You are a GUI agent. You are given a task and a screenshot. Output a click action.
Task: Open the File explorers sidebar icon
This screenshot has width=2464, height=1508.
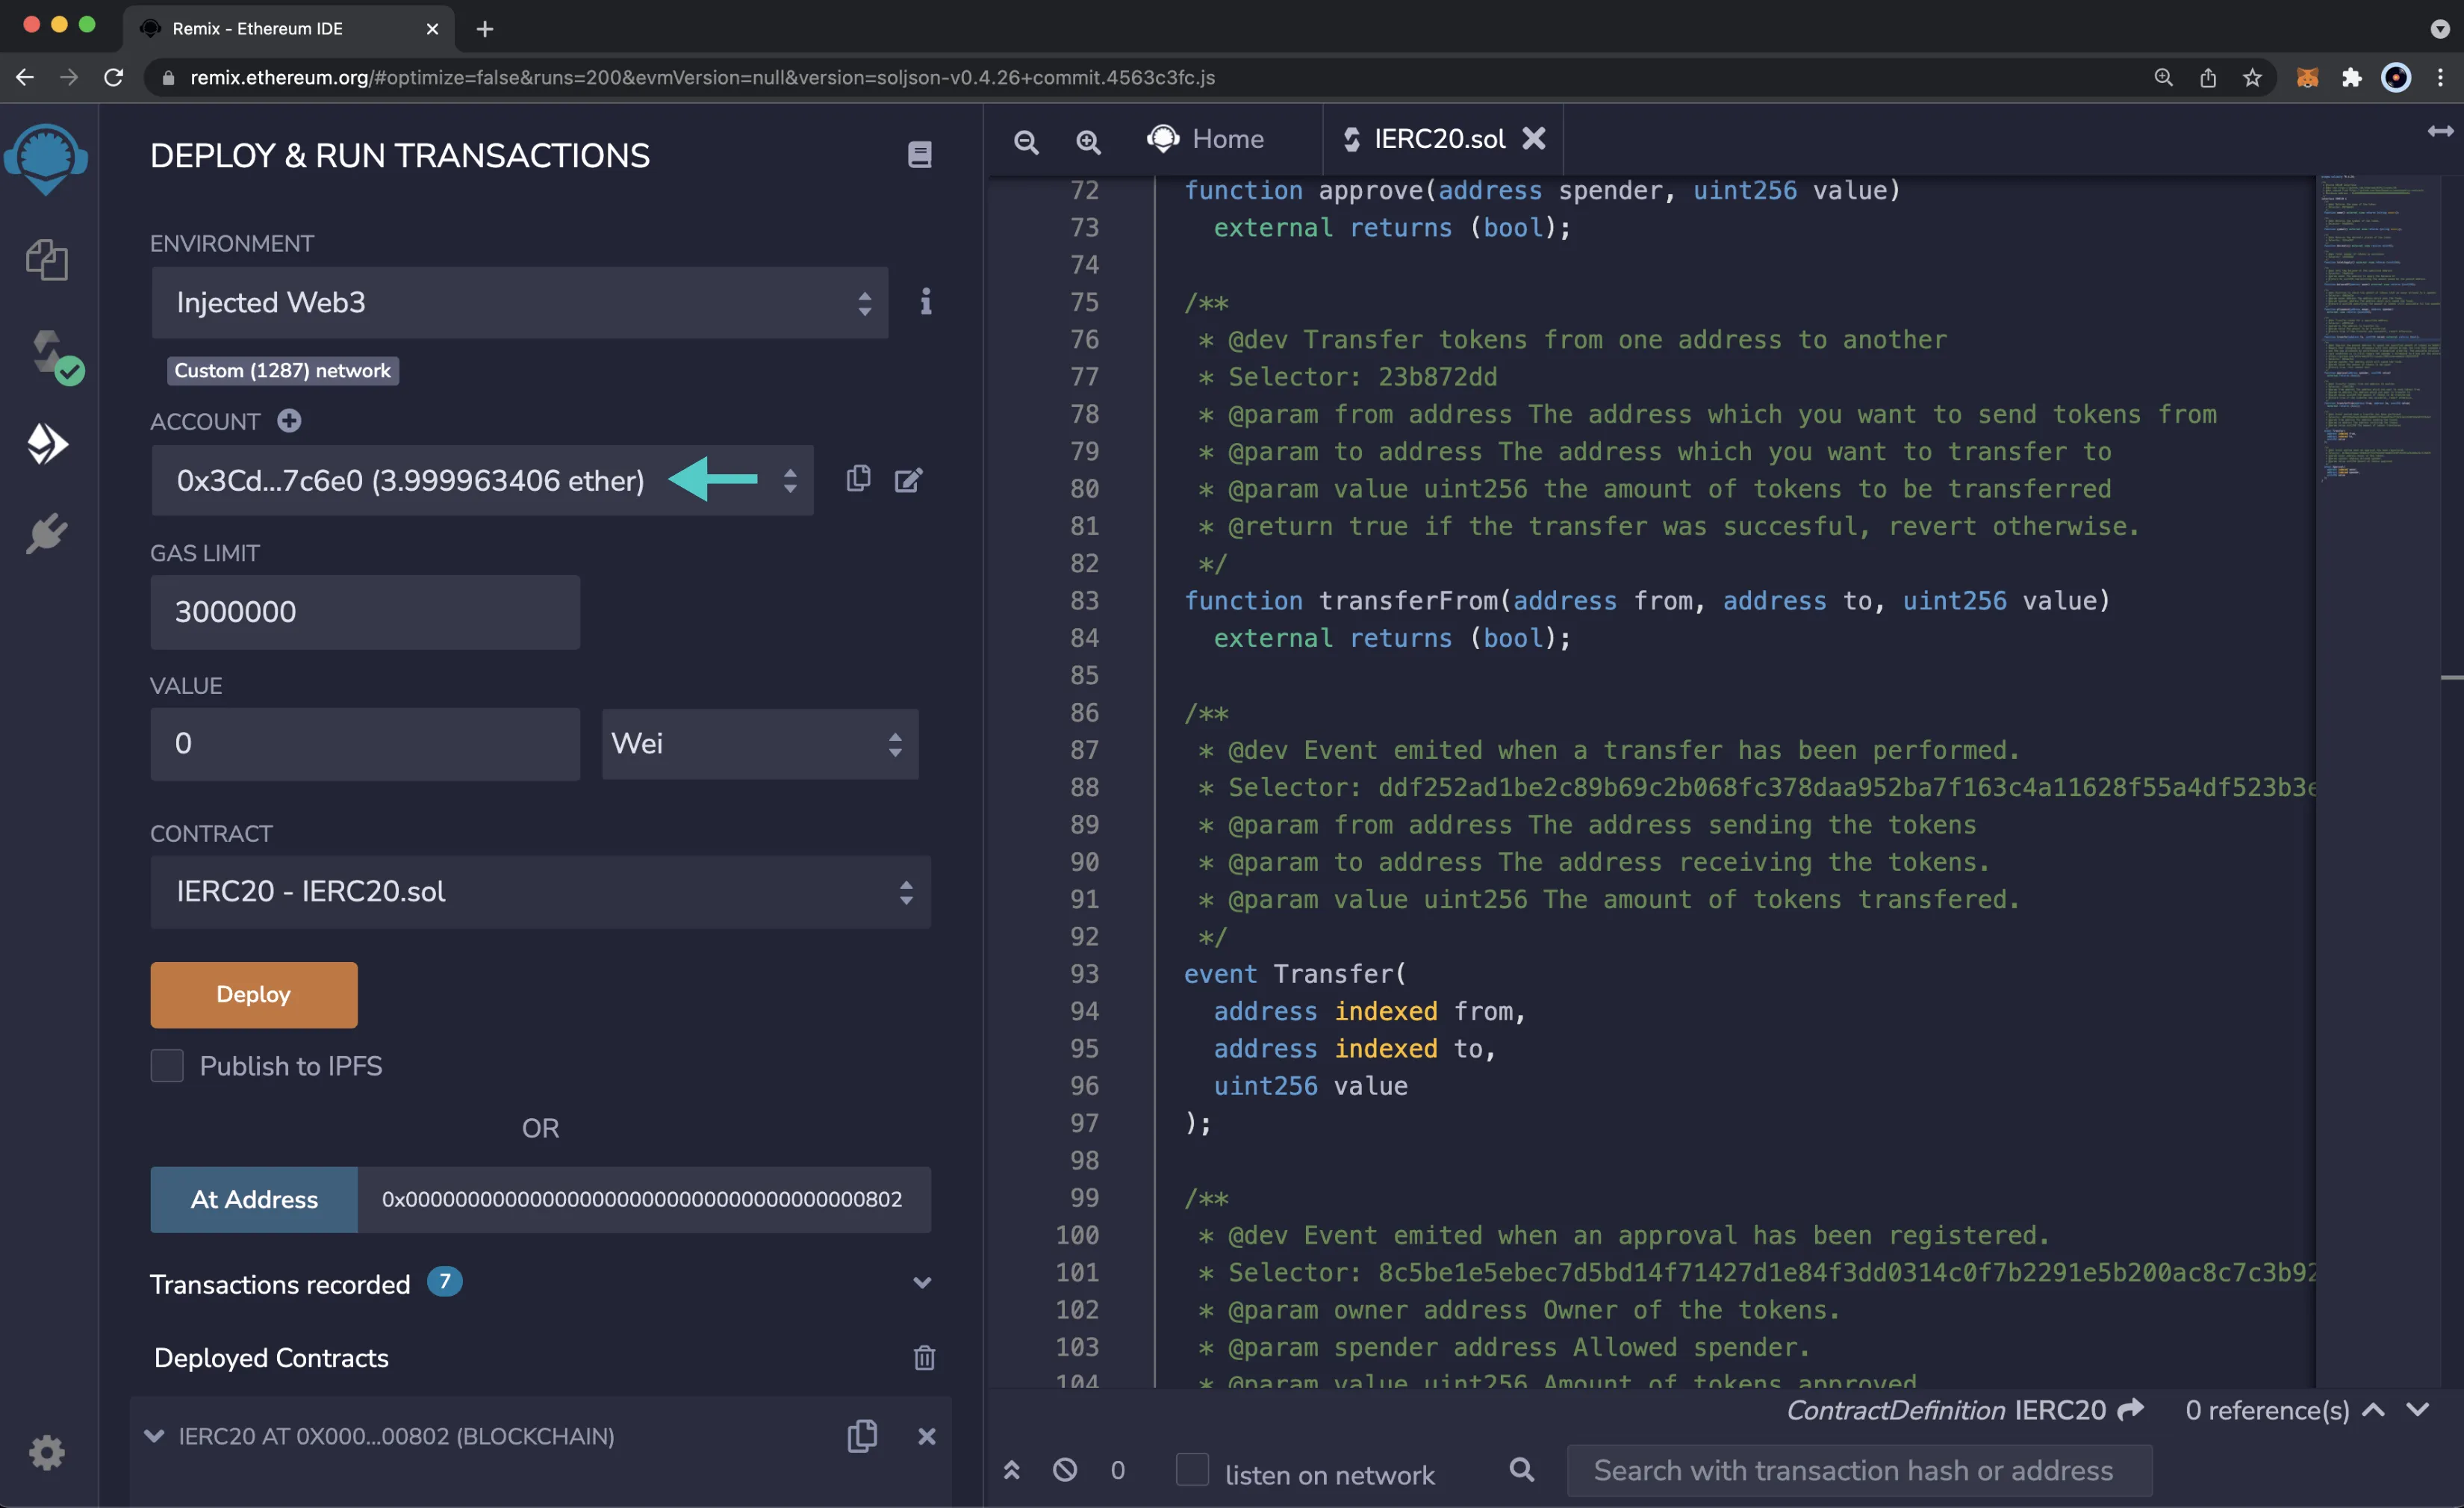[x=46, y=260]
